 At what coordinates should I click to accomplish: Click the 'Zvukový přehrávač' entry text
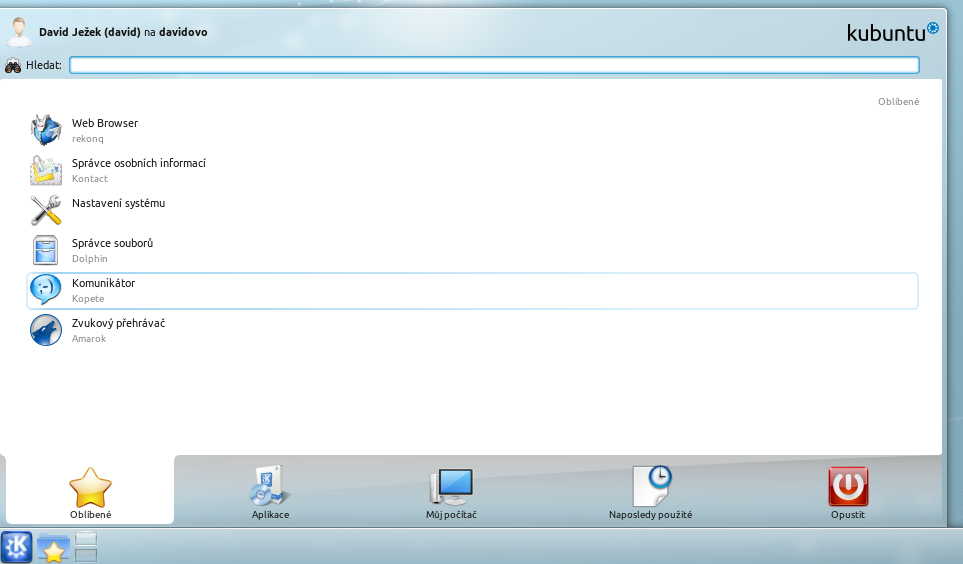coord(119,323)
